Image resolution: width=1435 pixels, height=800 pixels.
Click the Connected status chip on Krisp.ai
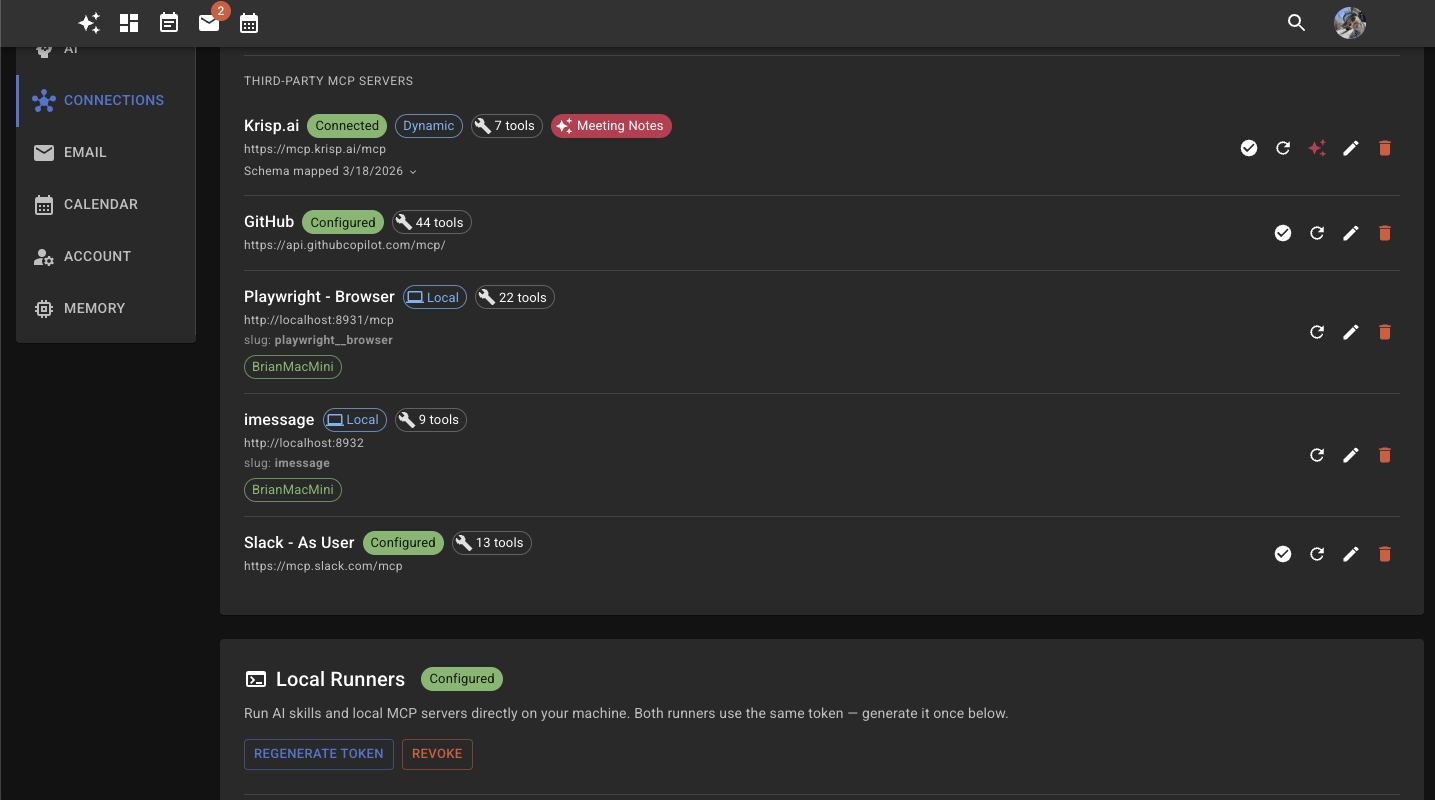click(347, 126)
